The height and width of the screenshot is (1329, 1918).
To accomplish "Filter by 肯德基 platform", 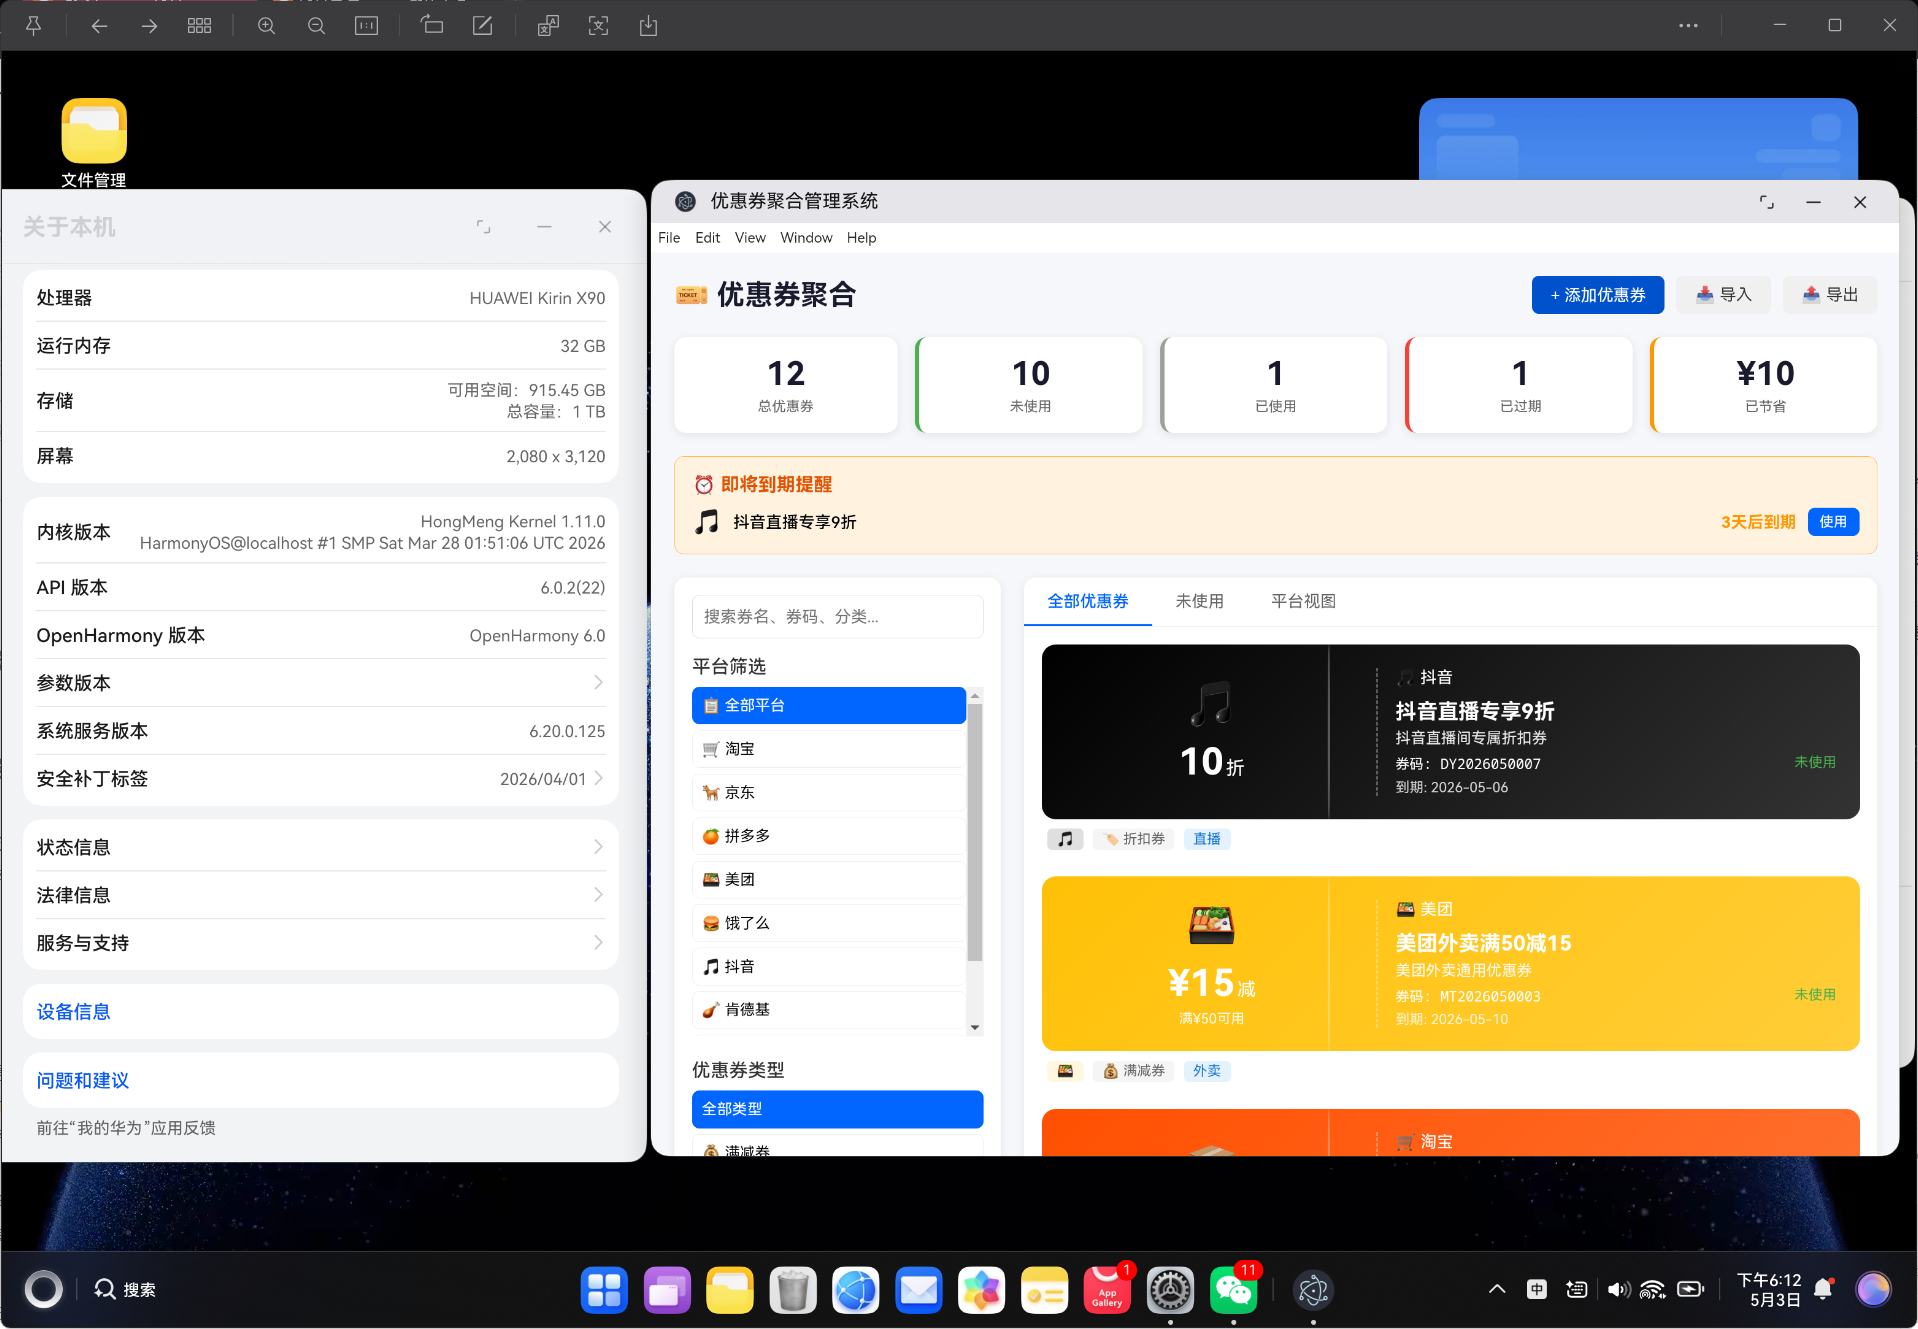I will pyautogui.click(x=828, y=1010).
